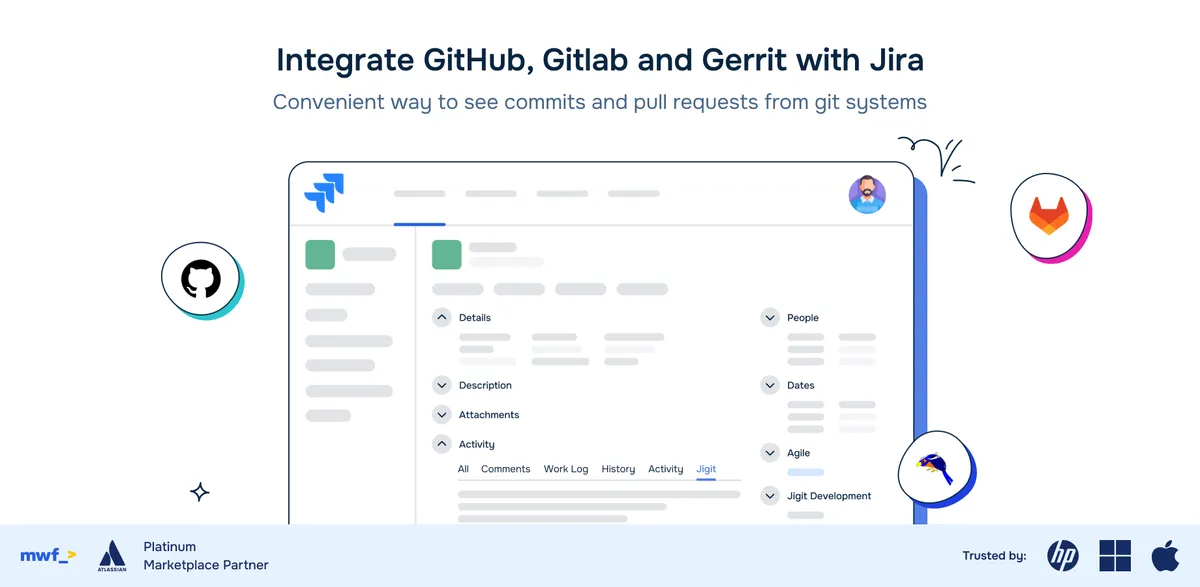Click the blue Agile placeholder pill

click(x=806, y=472)
